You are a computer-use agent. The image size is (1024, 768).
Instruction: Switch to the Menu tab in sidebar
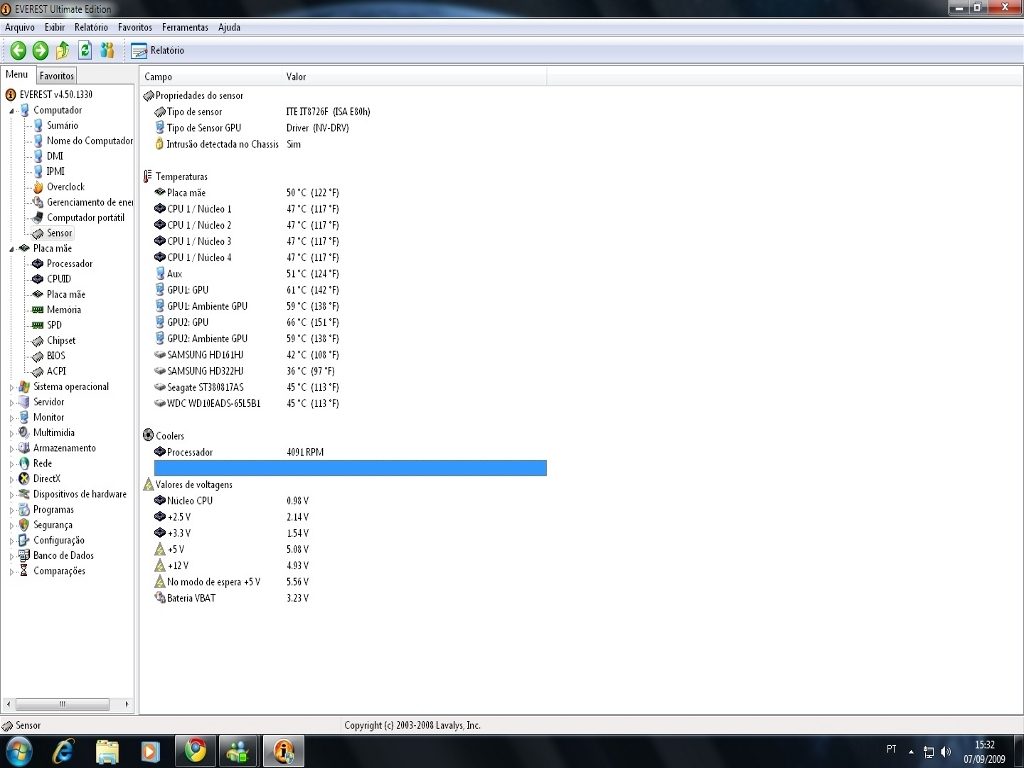pyautogui.click(x=17, y=74)
